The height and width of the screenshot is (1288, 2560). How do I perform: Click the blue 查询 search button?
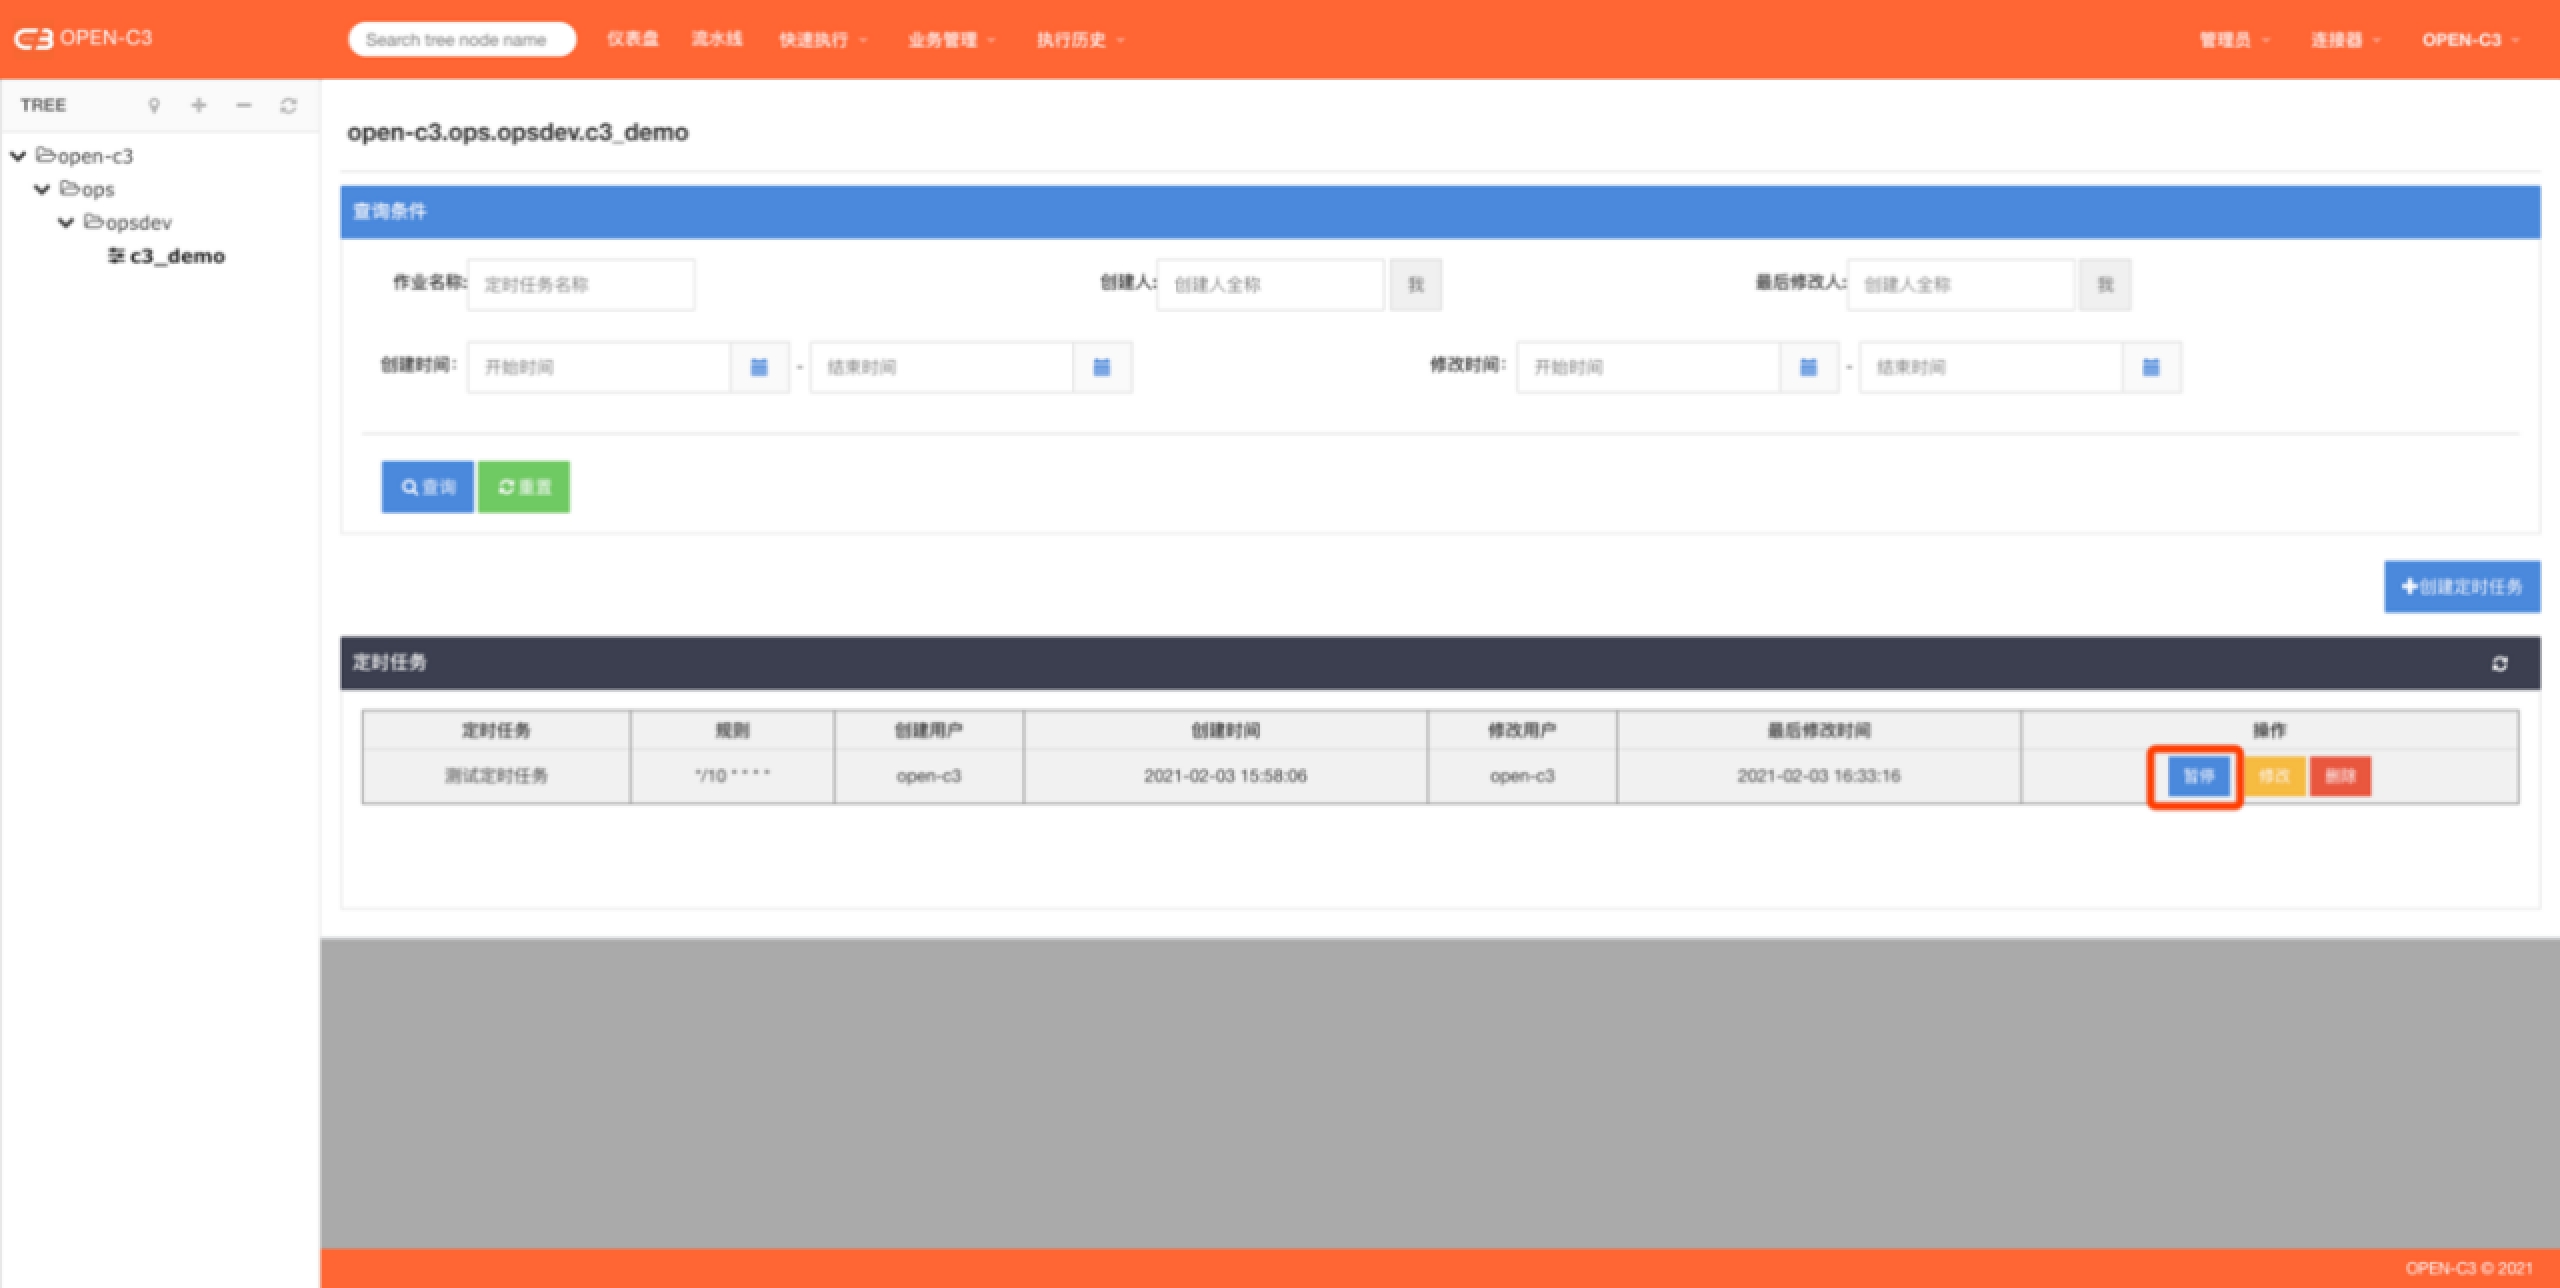point(427,487)
